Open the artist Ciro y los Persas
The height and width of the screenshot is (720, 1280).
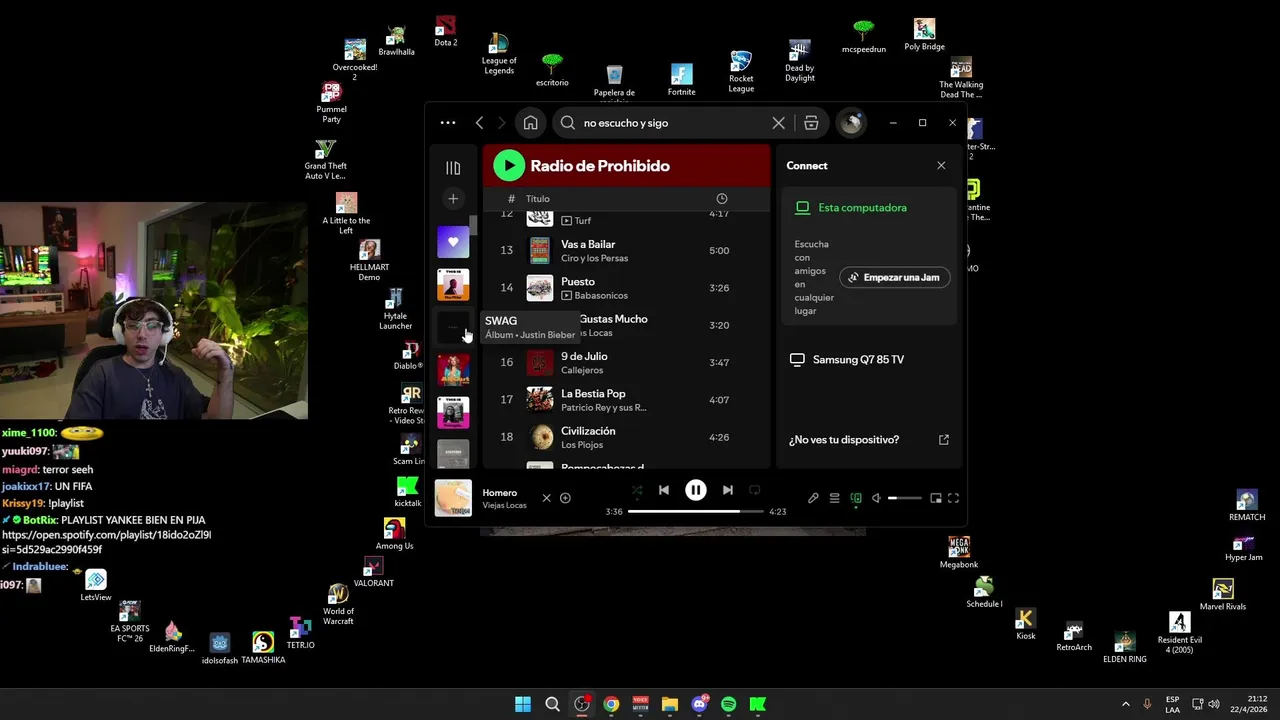point(595,258)
